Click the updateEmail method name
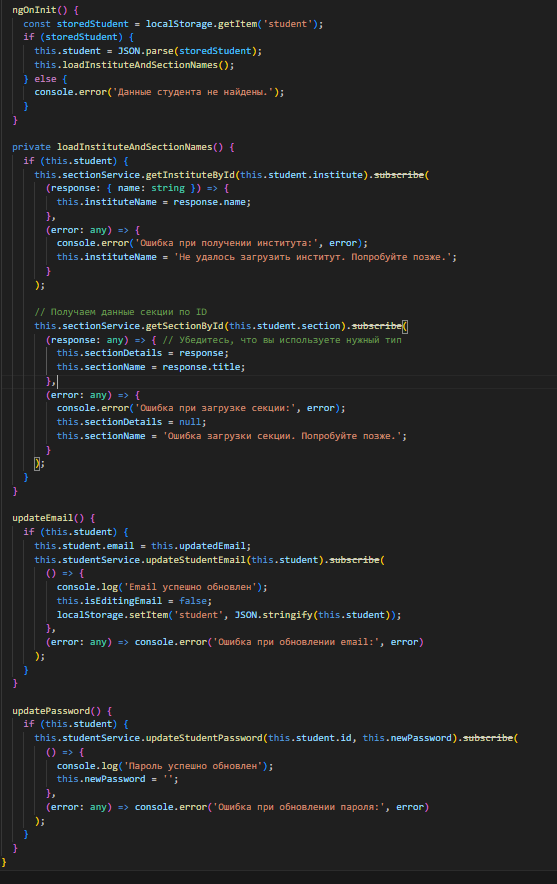 click(42, 518)
